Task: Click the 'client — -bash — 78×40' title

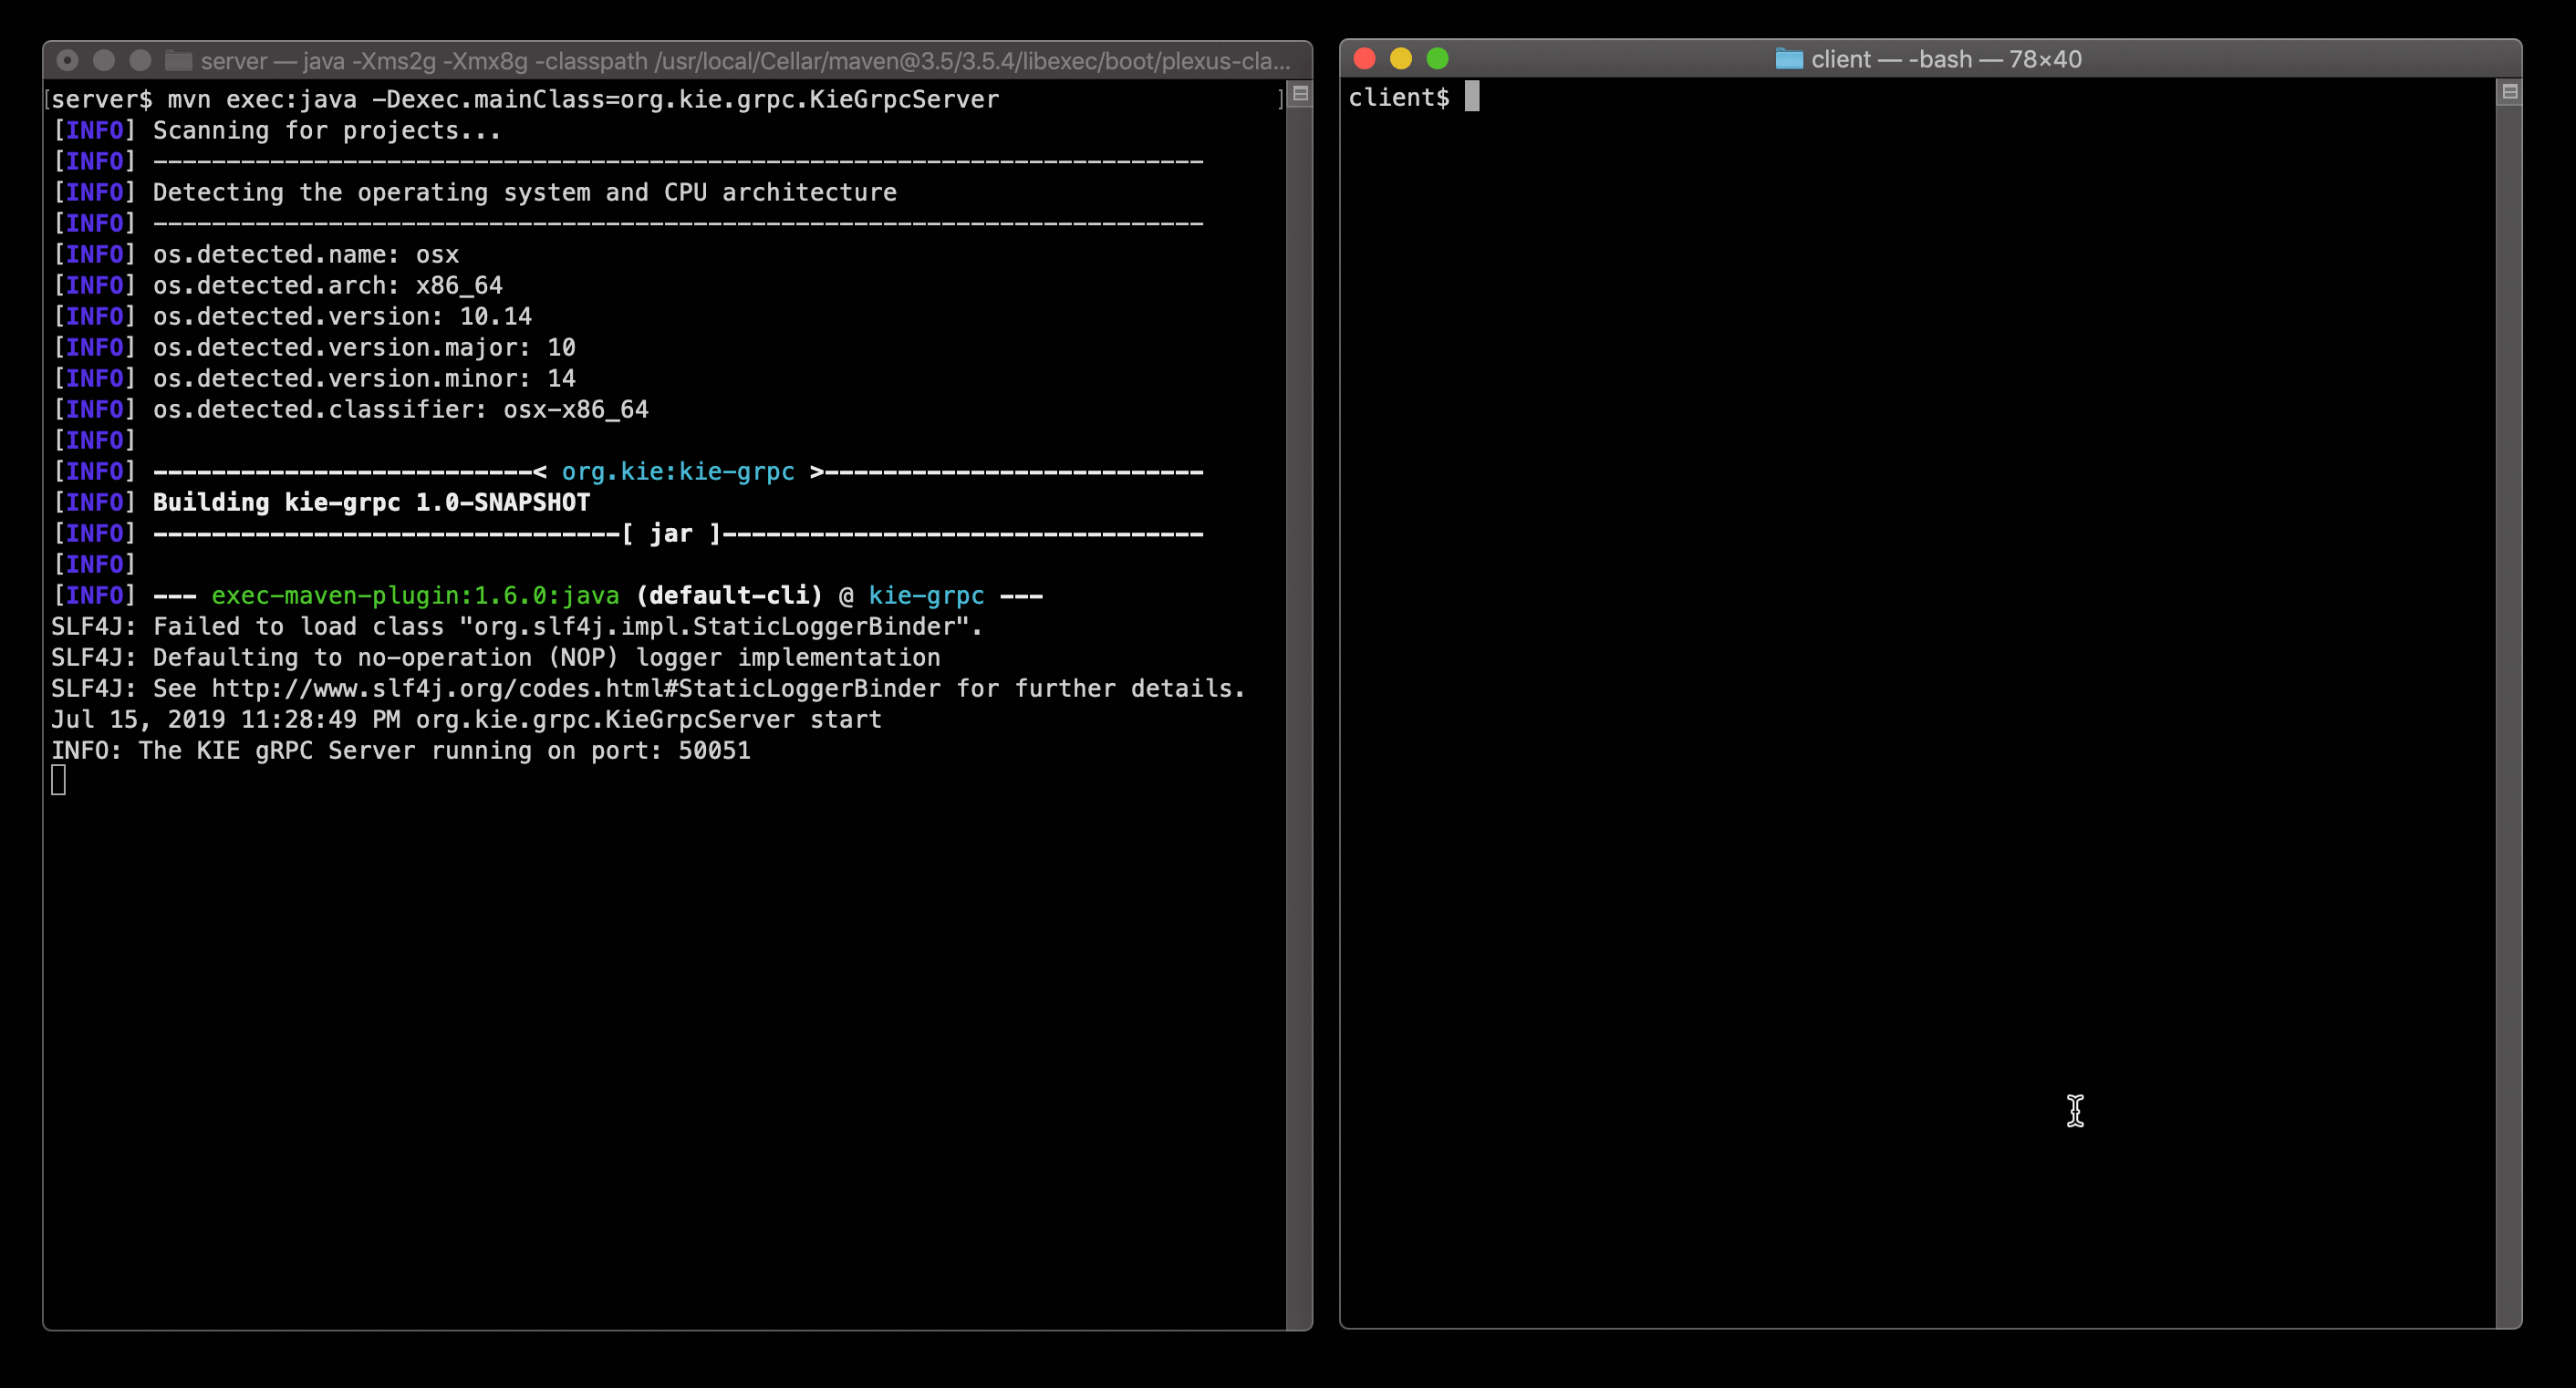Action: 1945,59
